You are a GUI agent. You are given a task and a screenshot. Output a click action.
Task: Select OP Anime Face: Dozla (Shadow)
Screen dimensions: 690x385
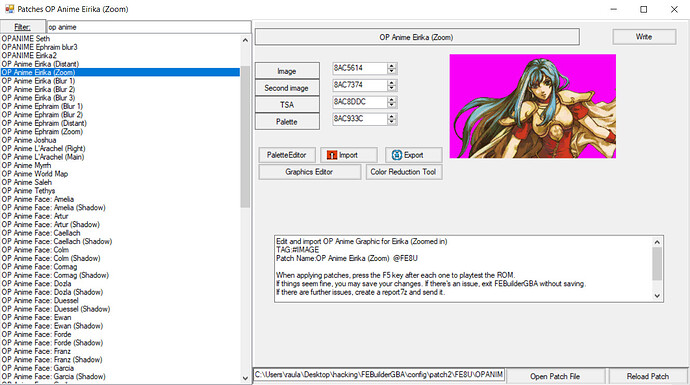pyautogui.click(x=120, y=292)
